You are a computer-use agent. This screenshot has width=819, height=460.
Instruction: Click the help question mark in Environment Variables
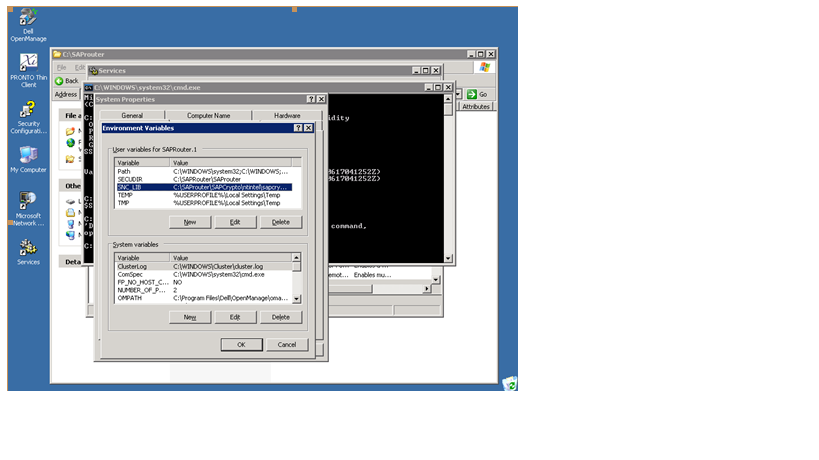point(298,128)
